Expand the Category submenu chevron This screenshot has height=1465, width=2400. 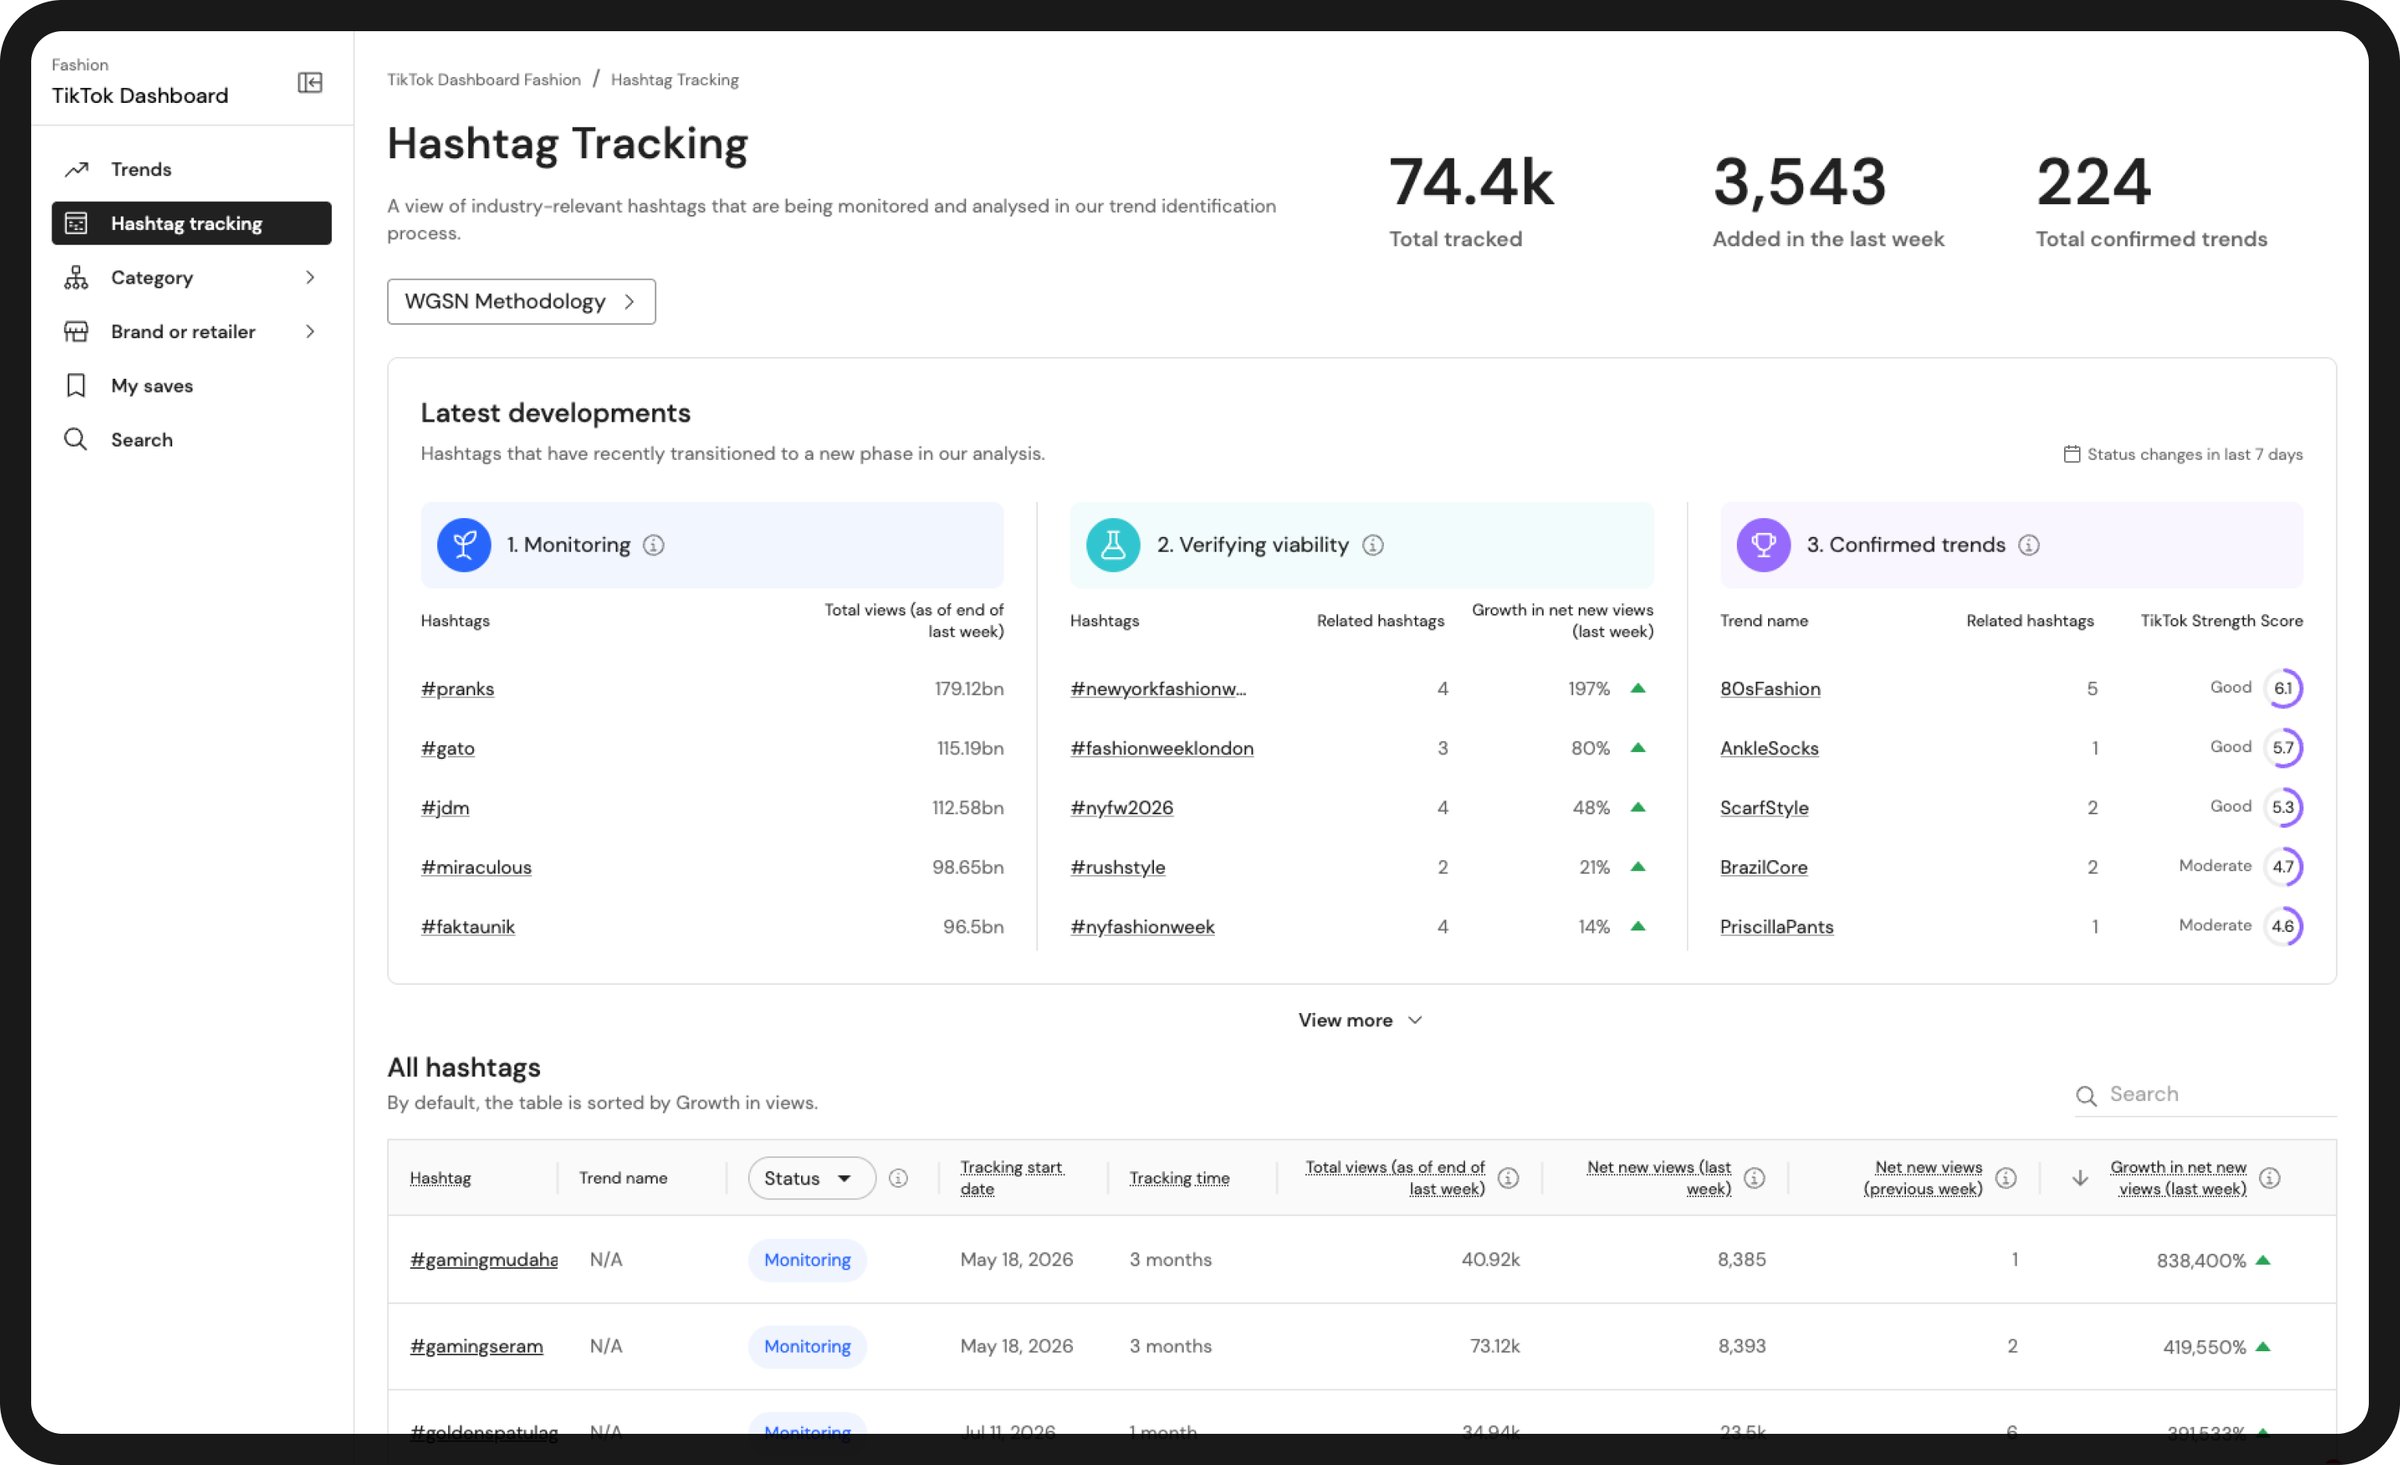point(310,277)
